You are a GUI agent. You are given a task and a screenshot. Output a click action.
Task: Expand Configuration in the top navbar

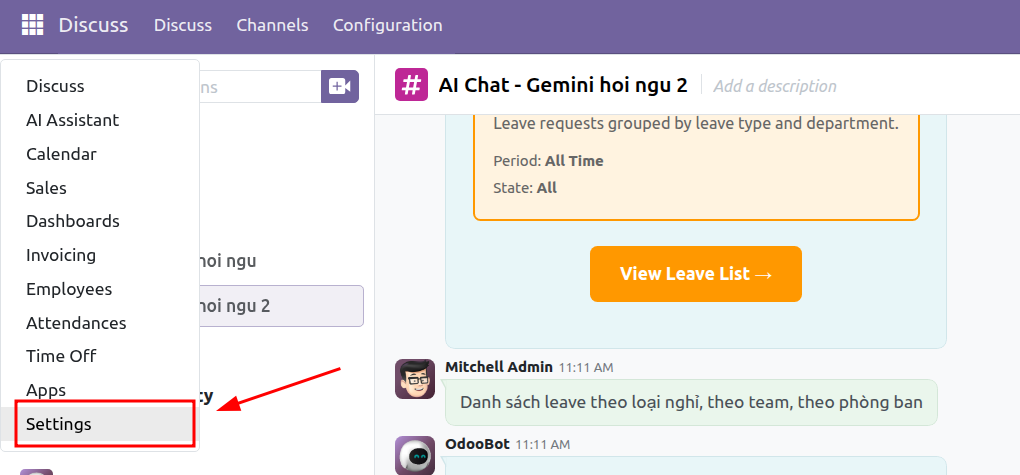point(388,25)
